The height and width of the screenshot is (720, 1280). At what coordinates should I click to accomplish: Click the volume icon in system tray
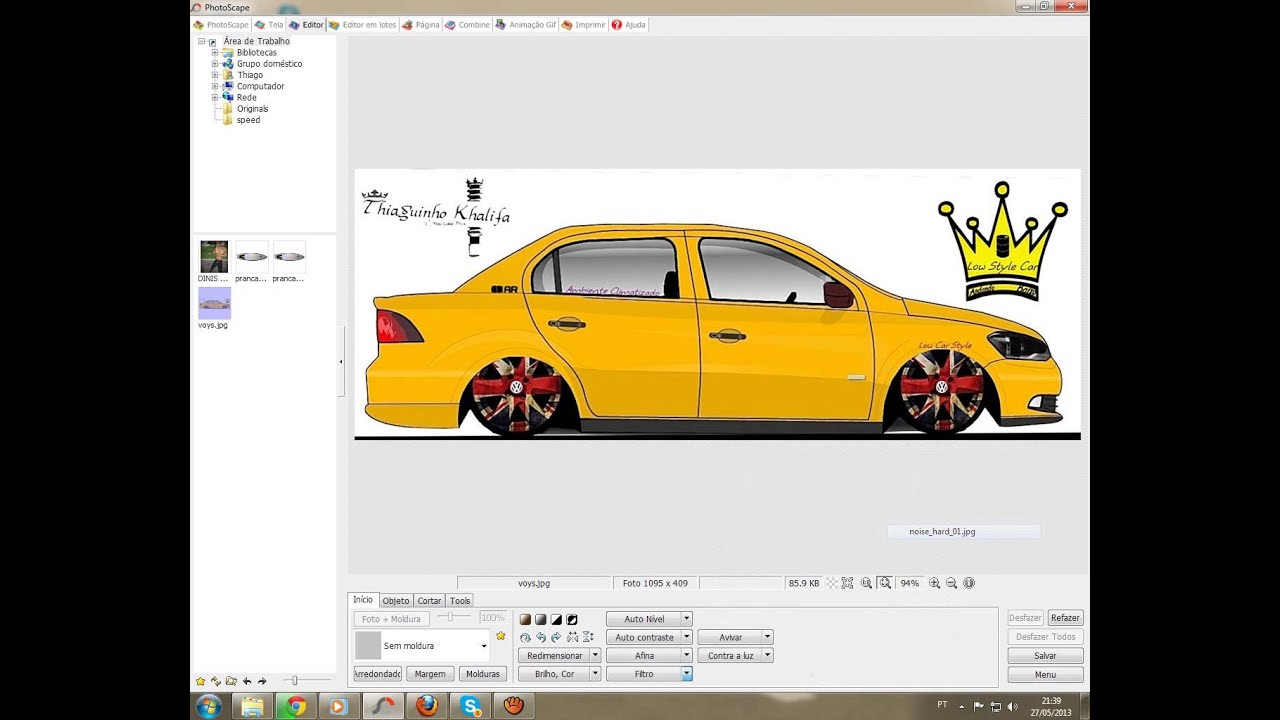(1013, 706)
